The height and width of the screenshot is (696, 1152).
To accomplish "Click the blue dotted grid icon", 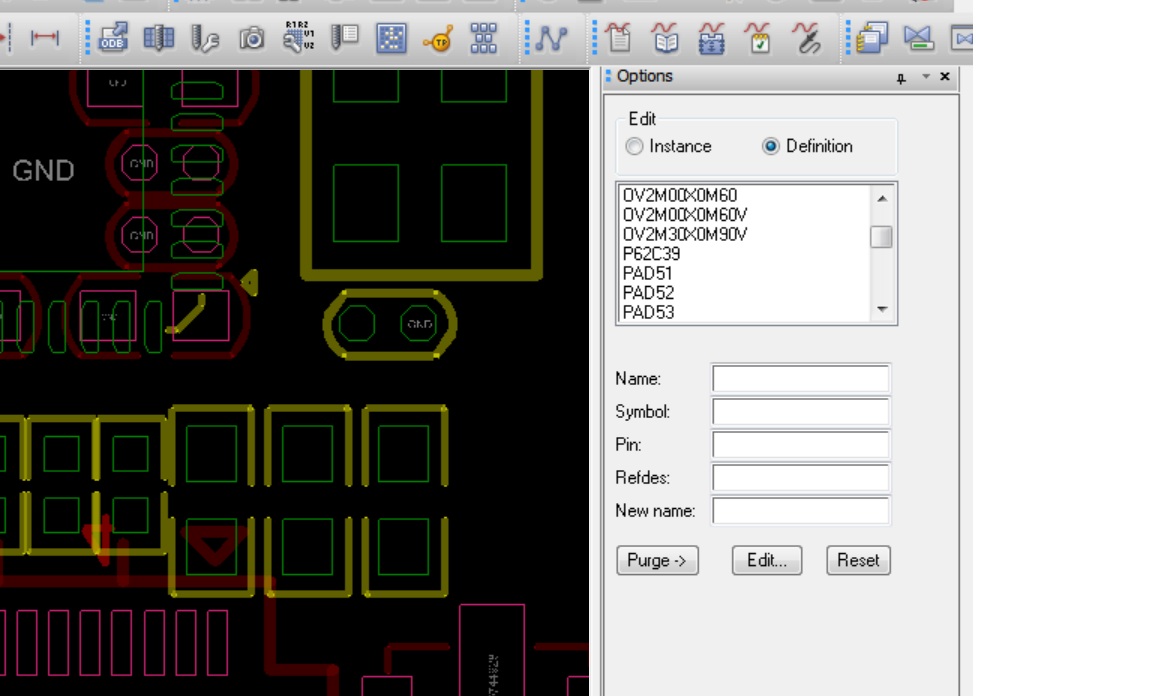I will 391,38.
